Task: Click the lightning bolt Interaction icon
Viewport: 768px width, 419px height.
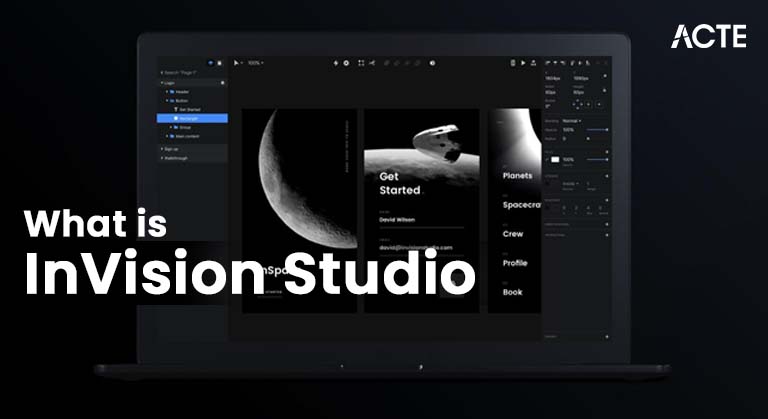Action: 336,63
